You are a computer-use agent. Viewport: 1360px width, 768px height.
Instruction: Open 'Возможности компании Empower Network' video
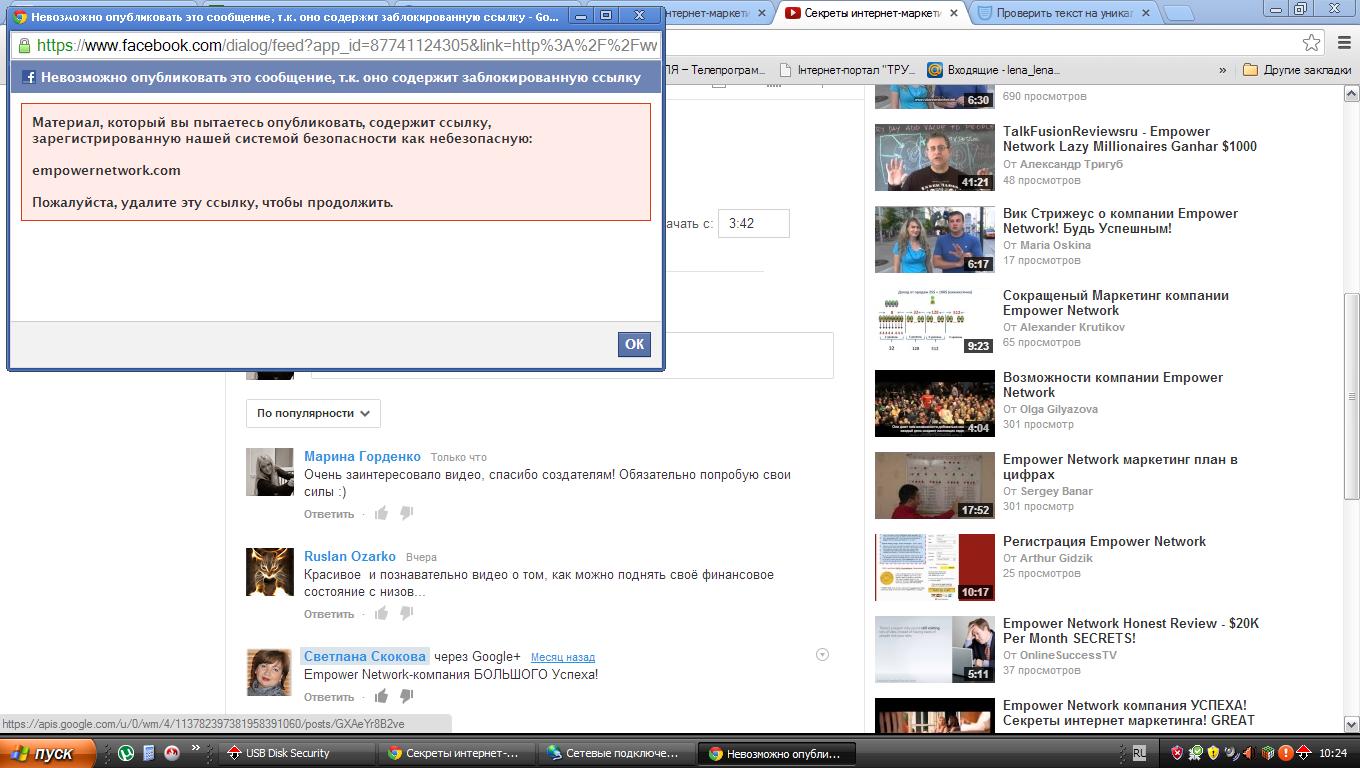[x=1113, y=385]
